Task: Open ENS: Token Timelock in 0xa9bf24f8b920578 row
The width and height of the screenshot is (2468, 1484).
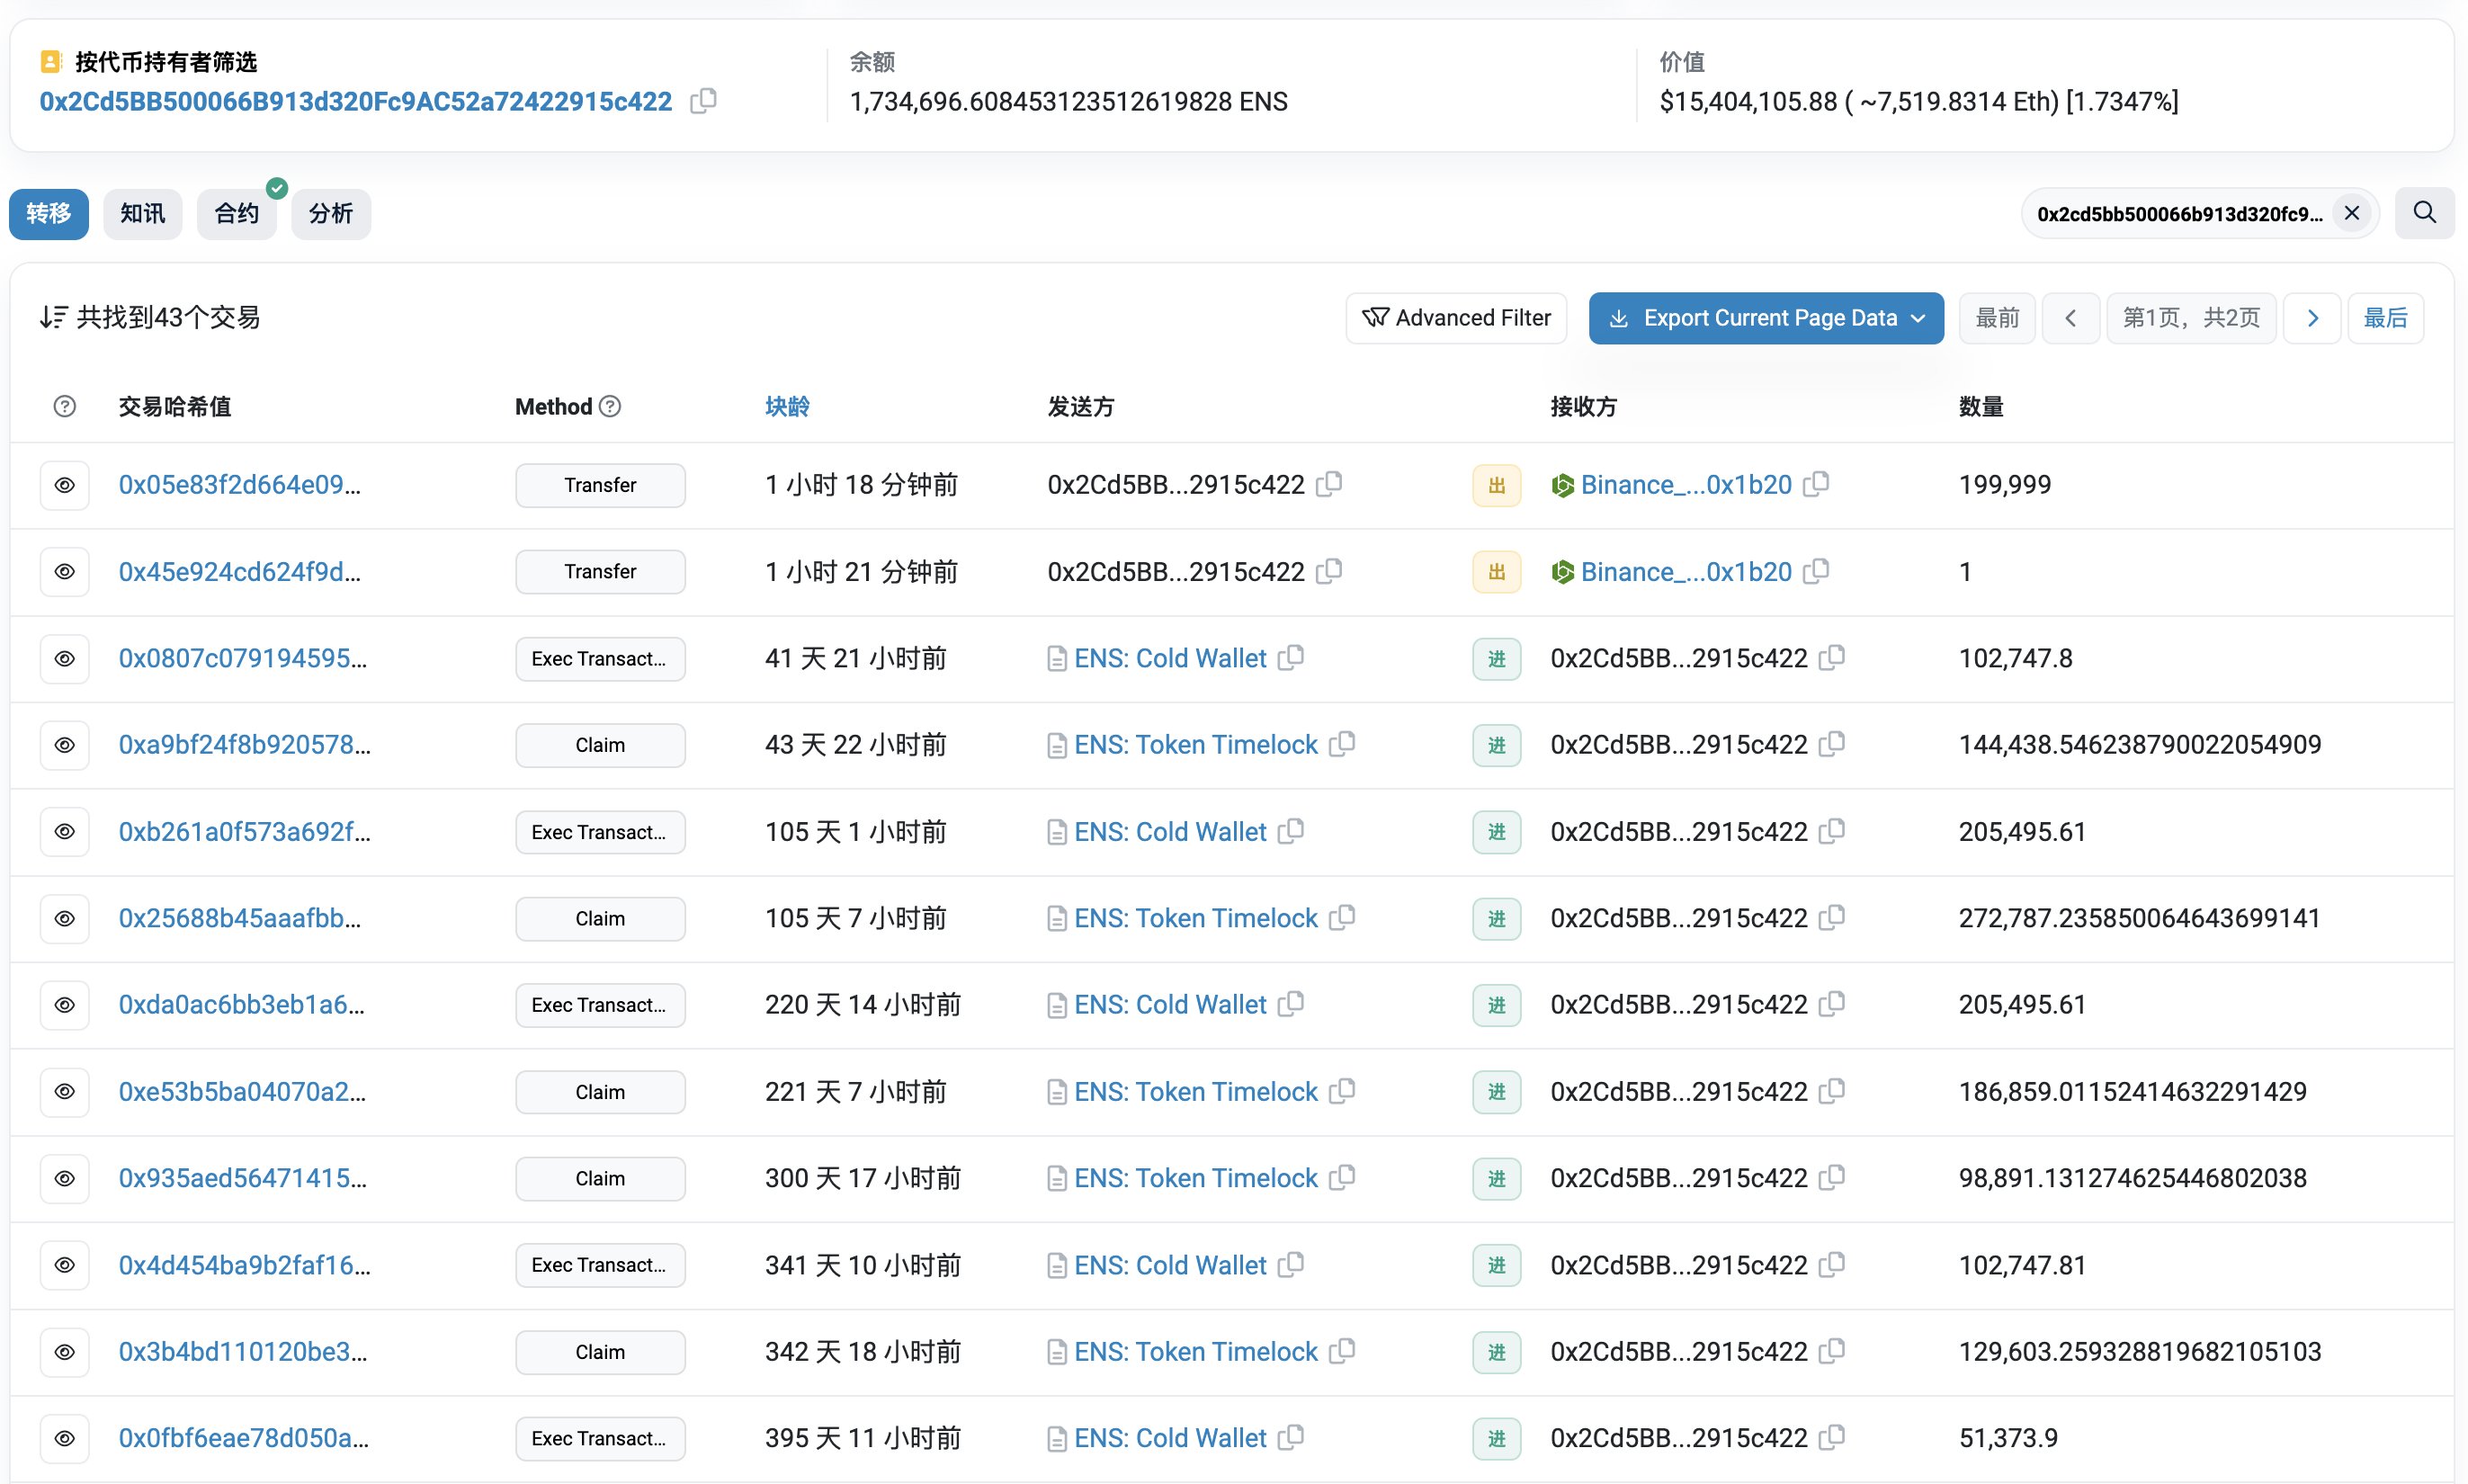Action: click(x=1196, y=744)
